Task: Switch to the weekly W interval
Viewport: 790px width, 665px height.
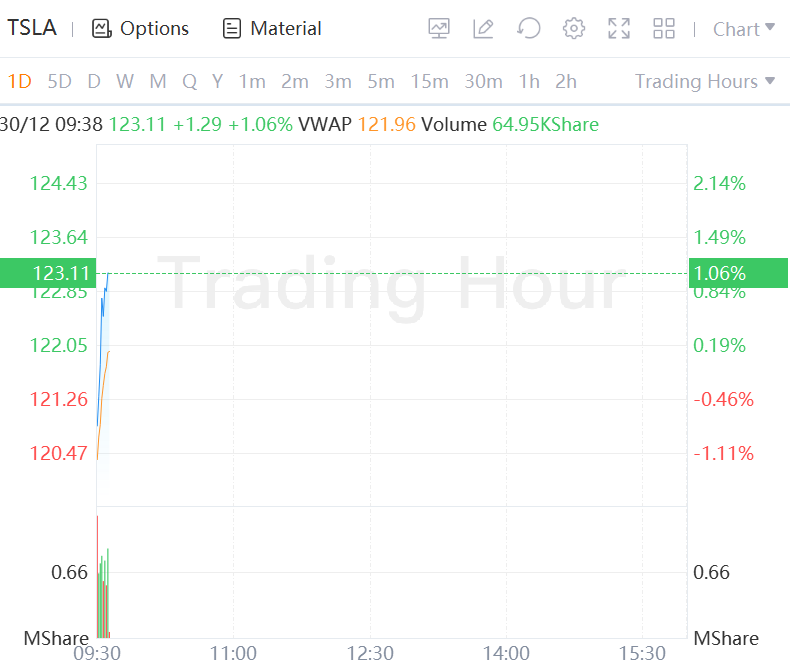Action: 124,81
